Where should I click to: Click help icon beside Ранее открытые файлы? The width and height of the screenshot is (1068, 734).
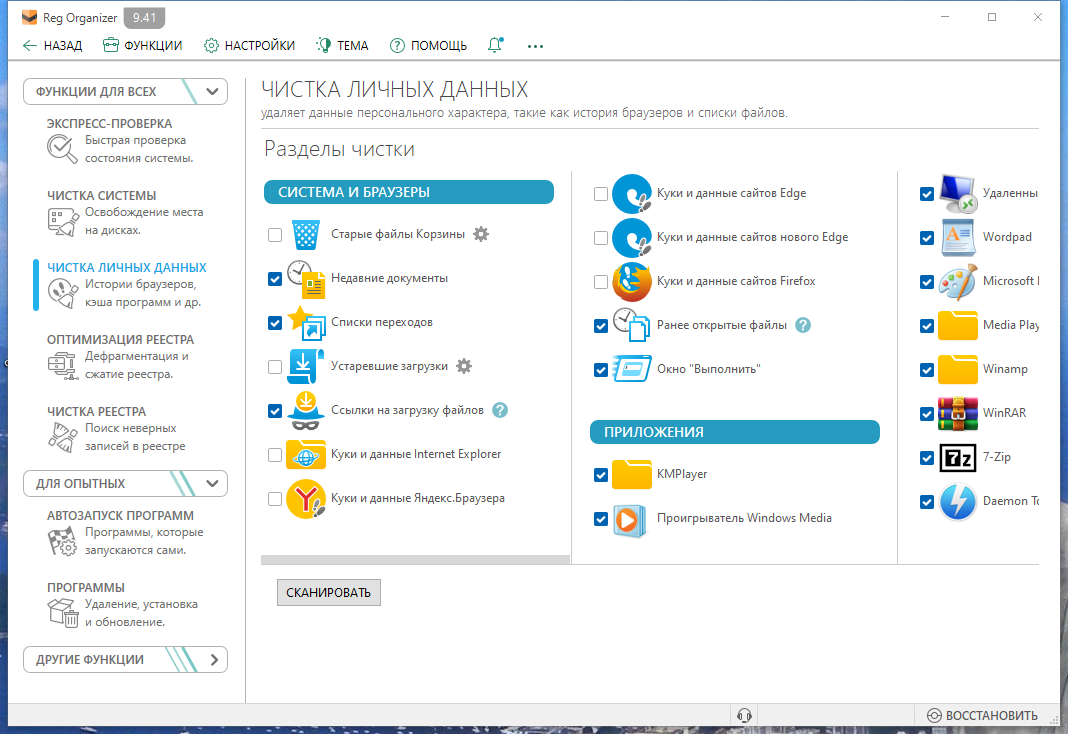click(803, 325)
